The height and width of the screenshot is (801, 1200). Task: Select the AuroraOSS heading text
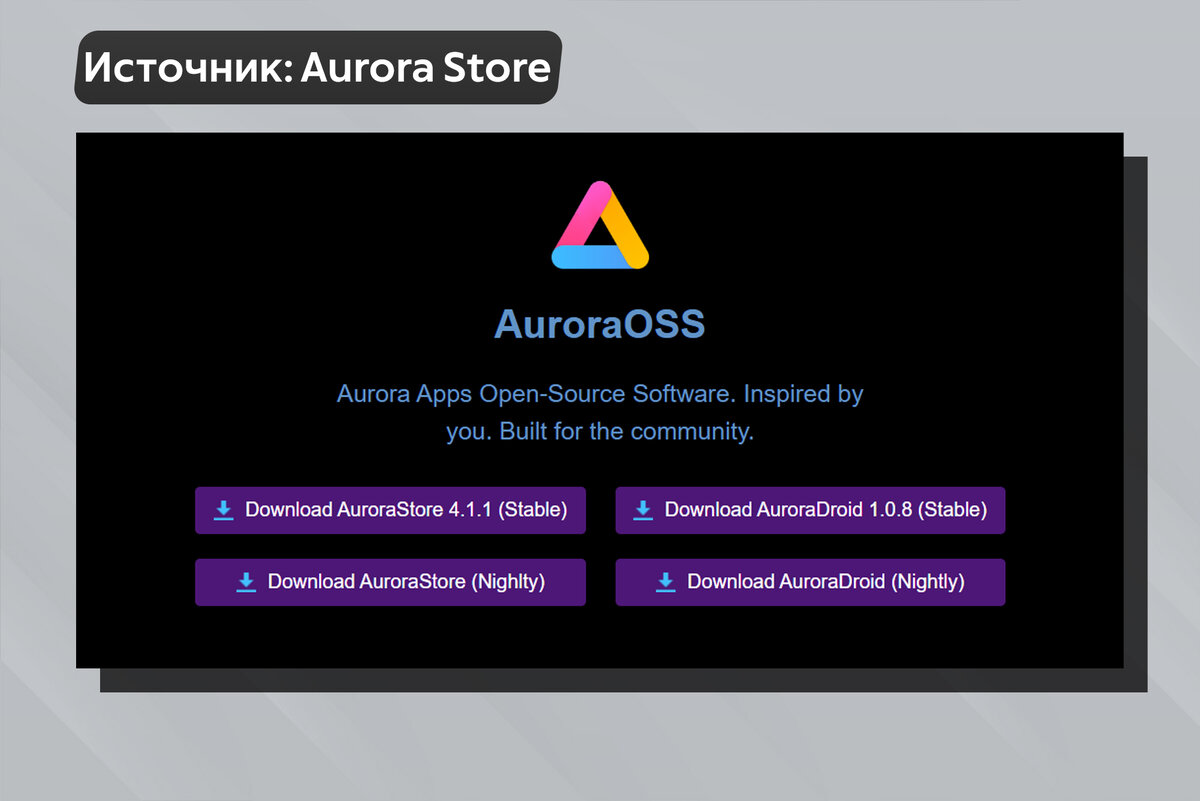tap(600, 325)
